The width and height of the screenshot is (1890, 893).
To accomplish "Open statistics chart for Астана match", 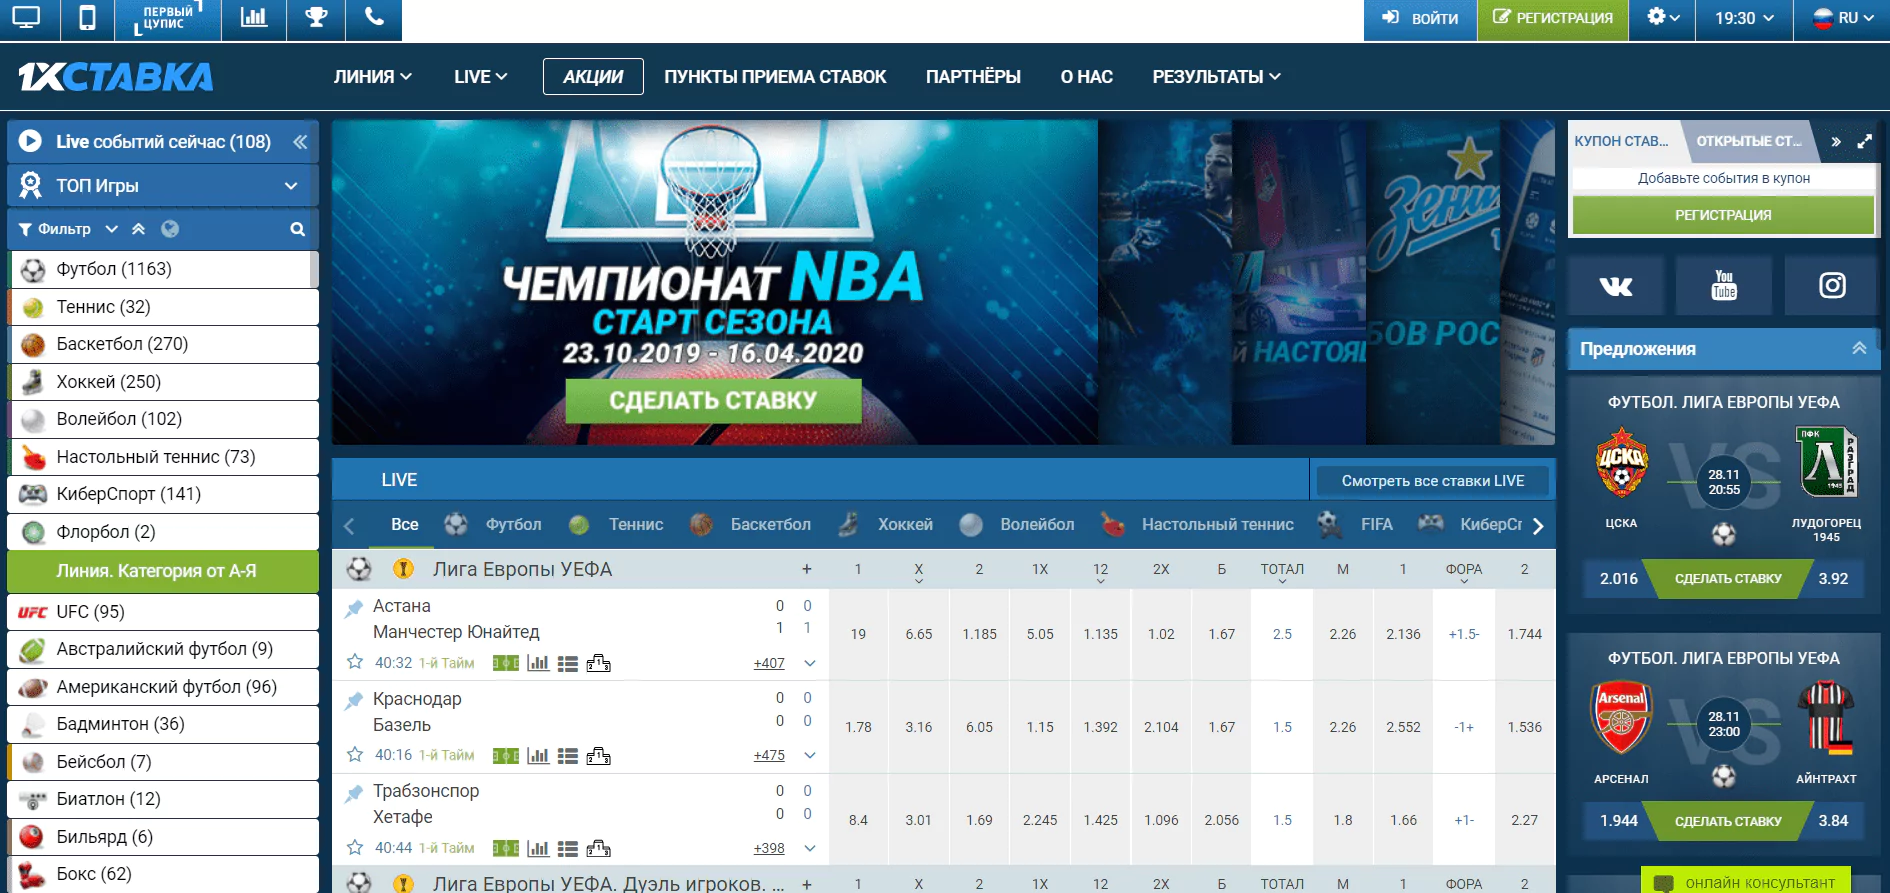I will [538, 663].
